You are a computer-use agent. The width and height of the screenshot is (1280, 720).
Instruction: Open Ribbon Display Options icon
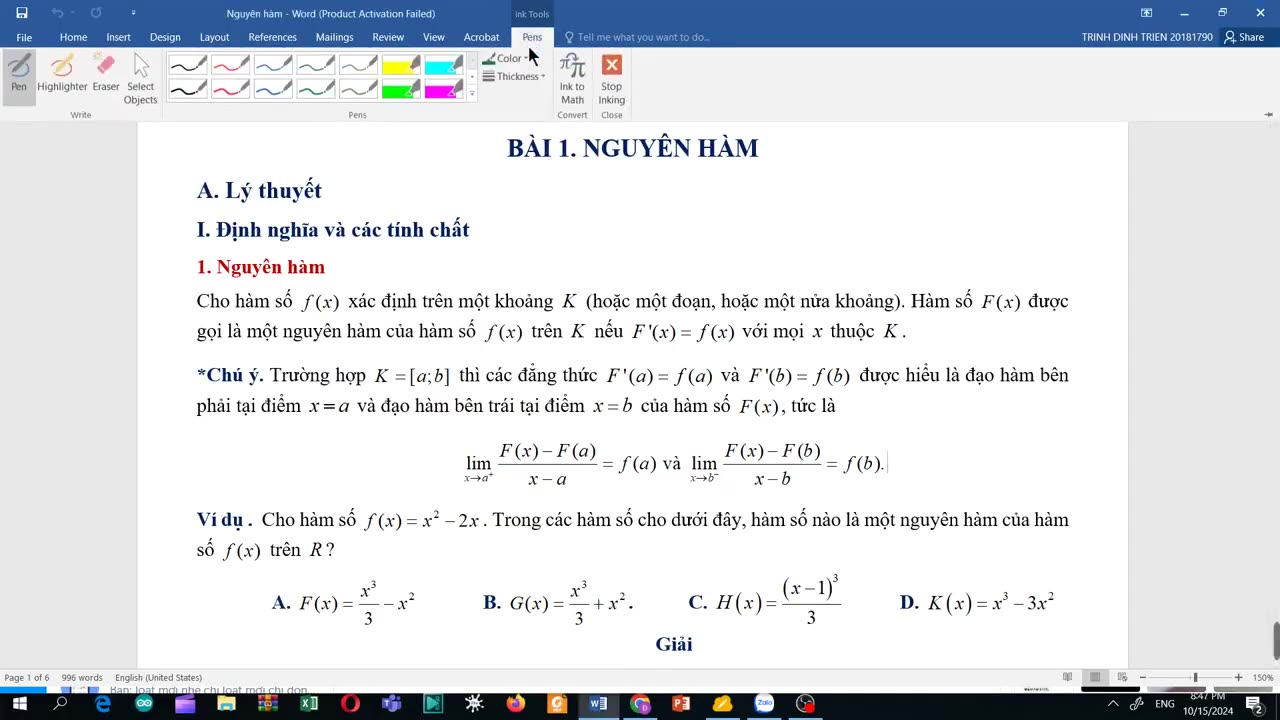click(1146, 13)
